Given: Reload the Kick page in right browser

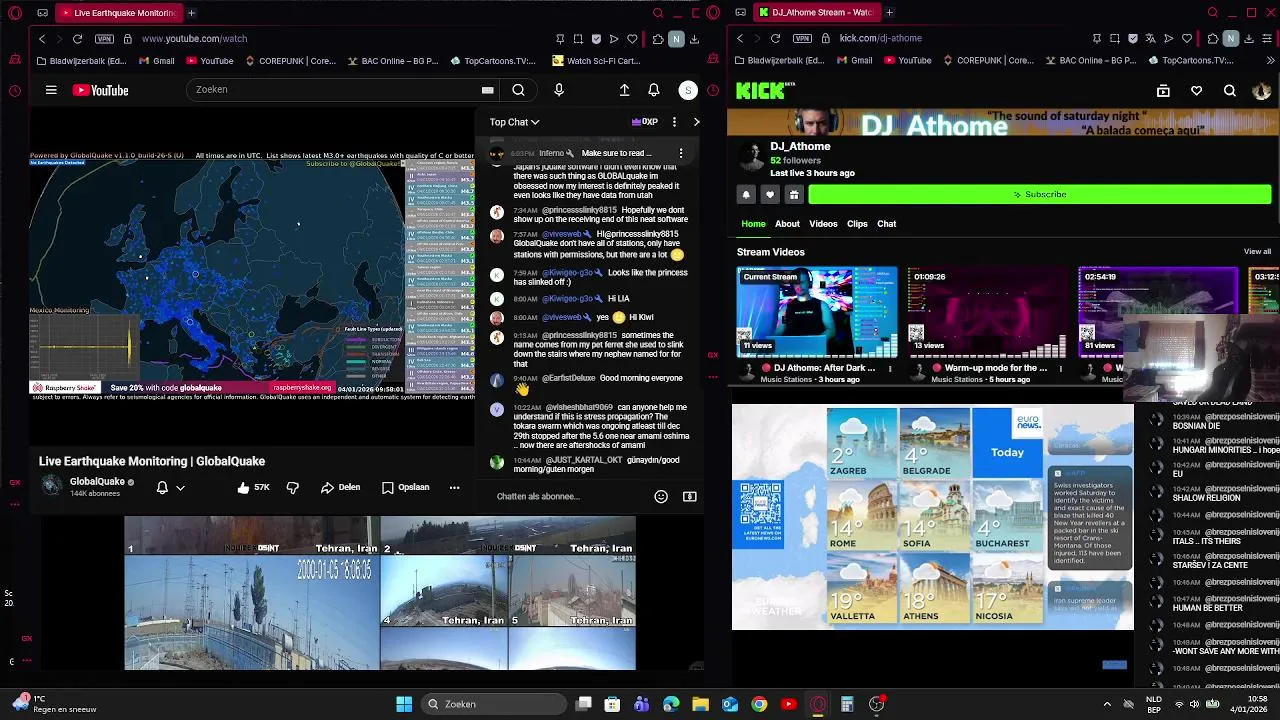Looking at the screenshot, I should [x=775, y=39].
